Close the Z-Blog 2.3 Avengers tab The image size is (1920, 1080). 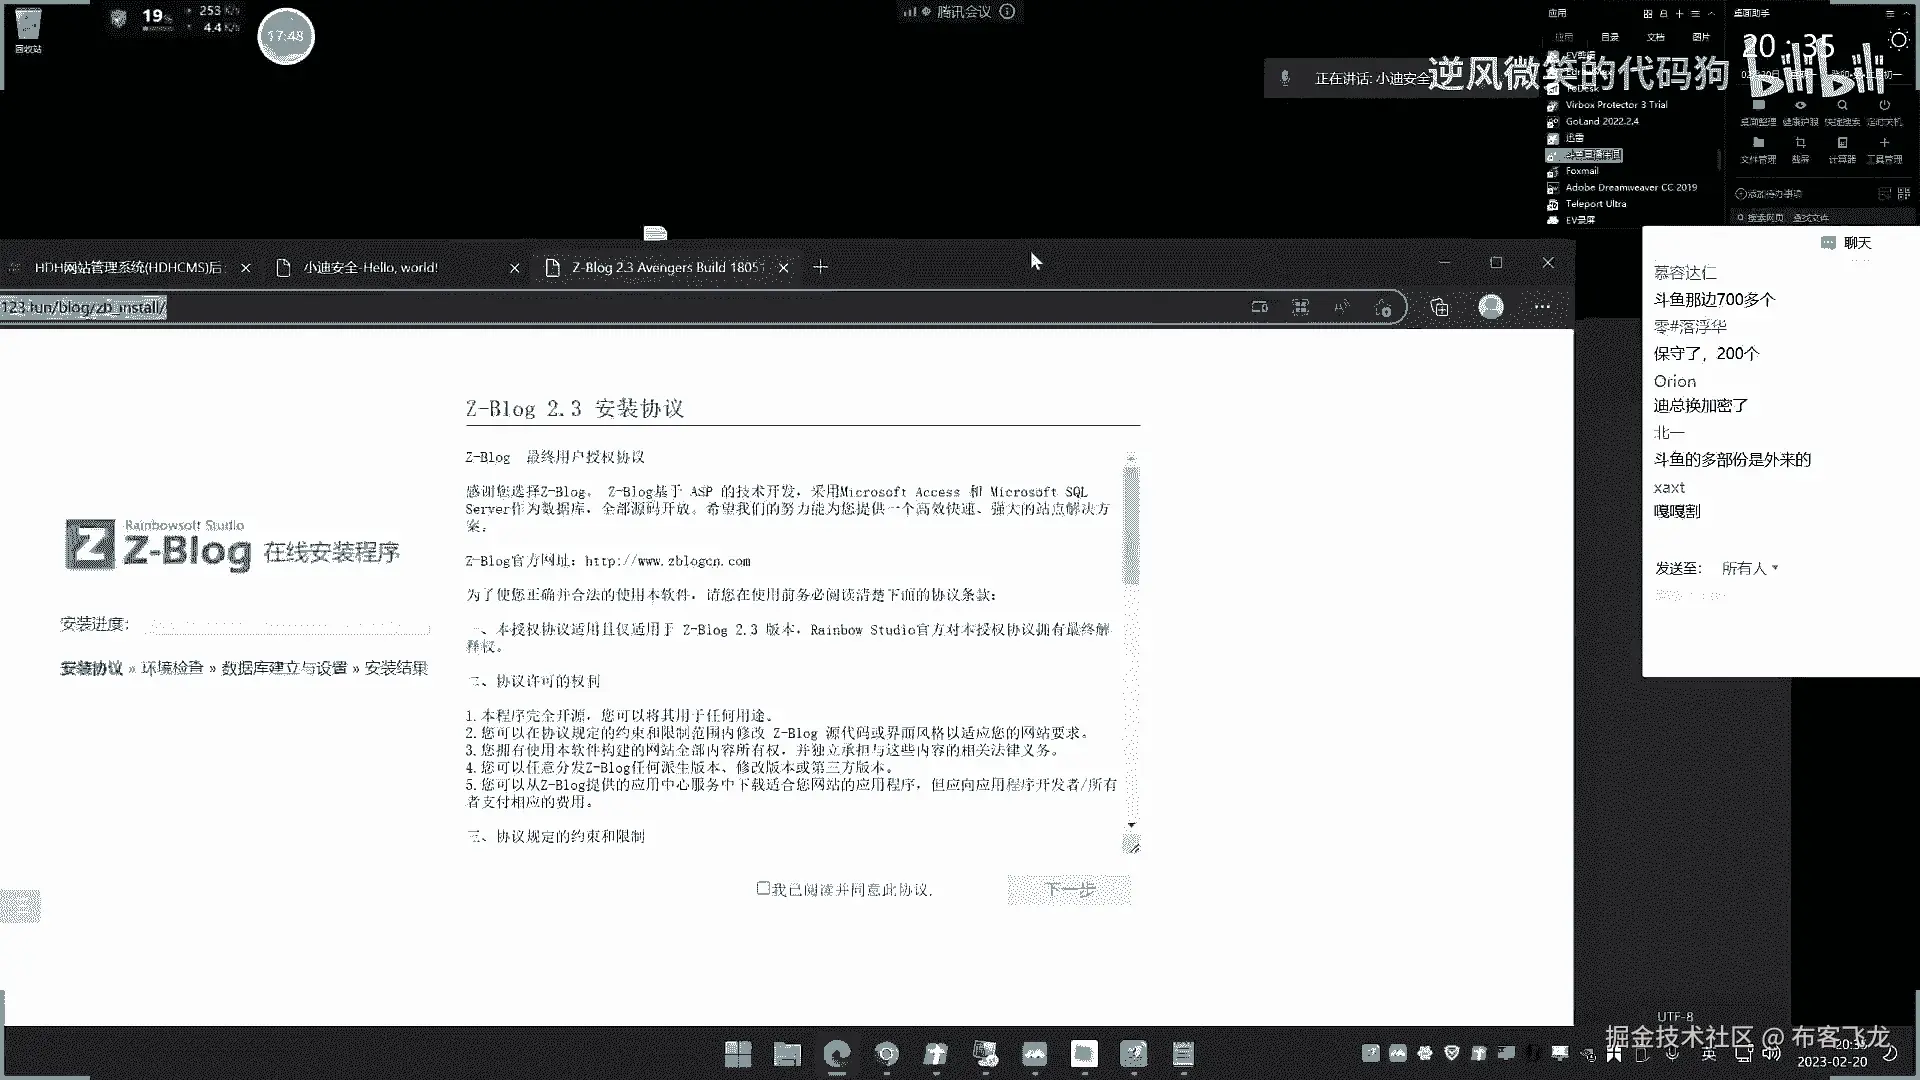coord(784,267)
